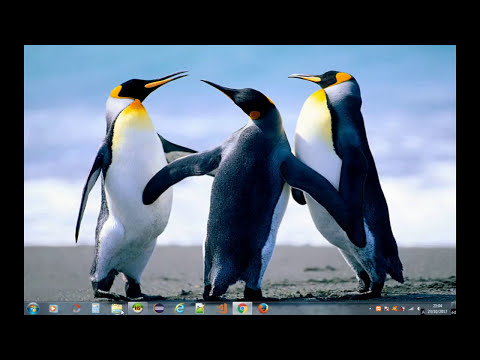Image resolution: width=480 pixels, height=360 pixels.
Task: Open the Windows Start menu orb
Action: click(33, 308)
